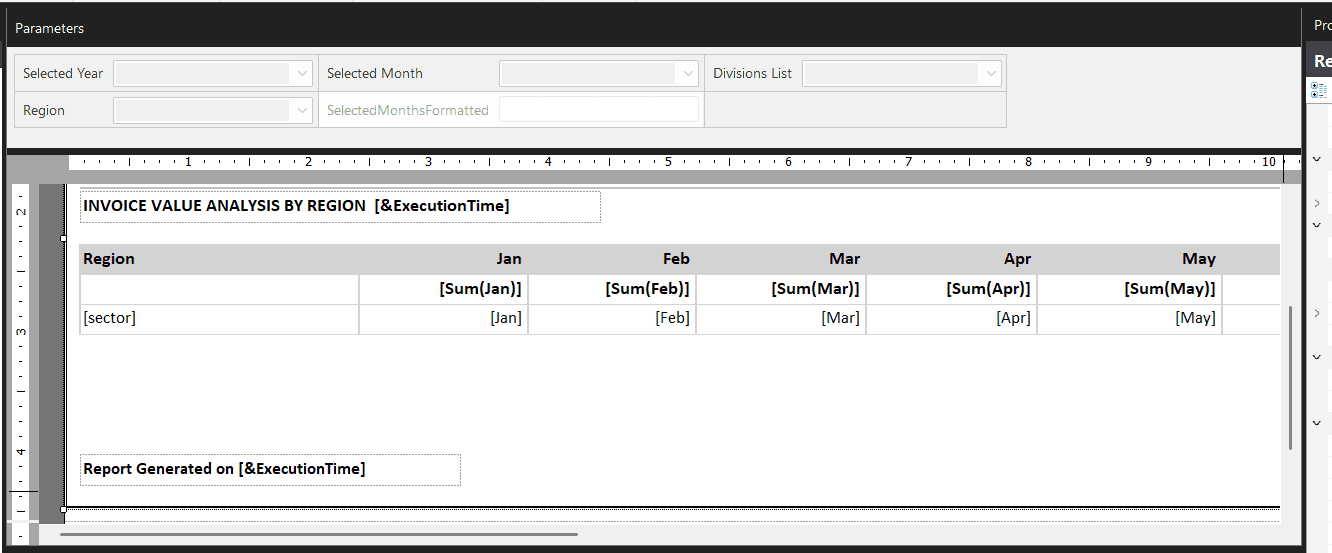Select the [Feb] detail cell
Screen dimensions: 1332x553
(611, 318)
